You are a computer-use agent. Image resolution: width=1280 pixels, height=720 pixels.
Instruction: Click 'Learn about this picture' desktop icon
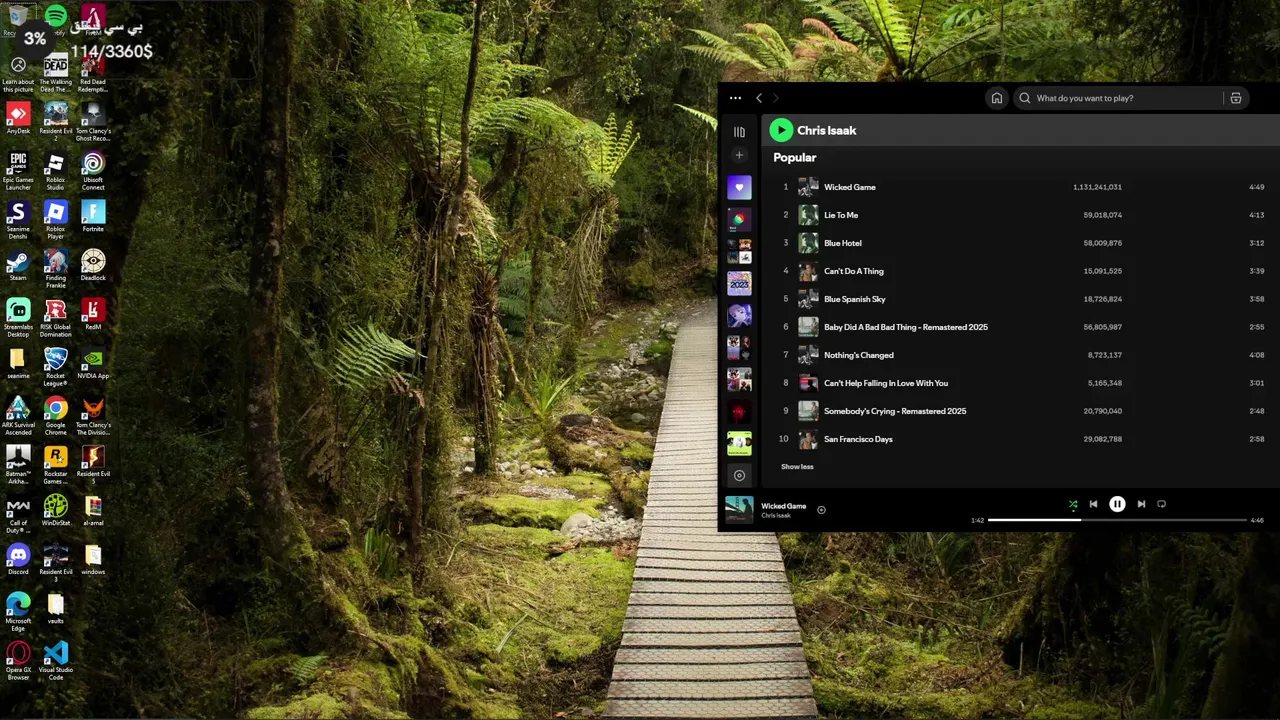pos(18,73)
